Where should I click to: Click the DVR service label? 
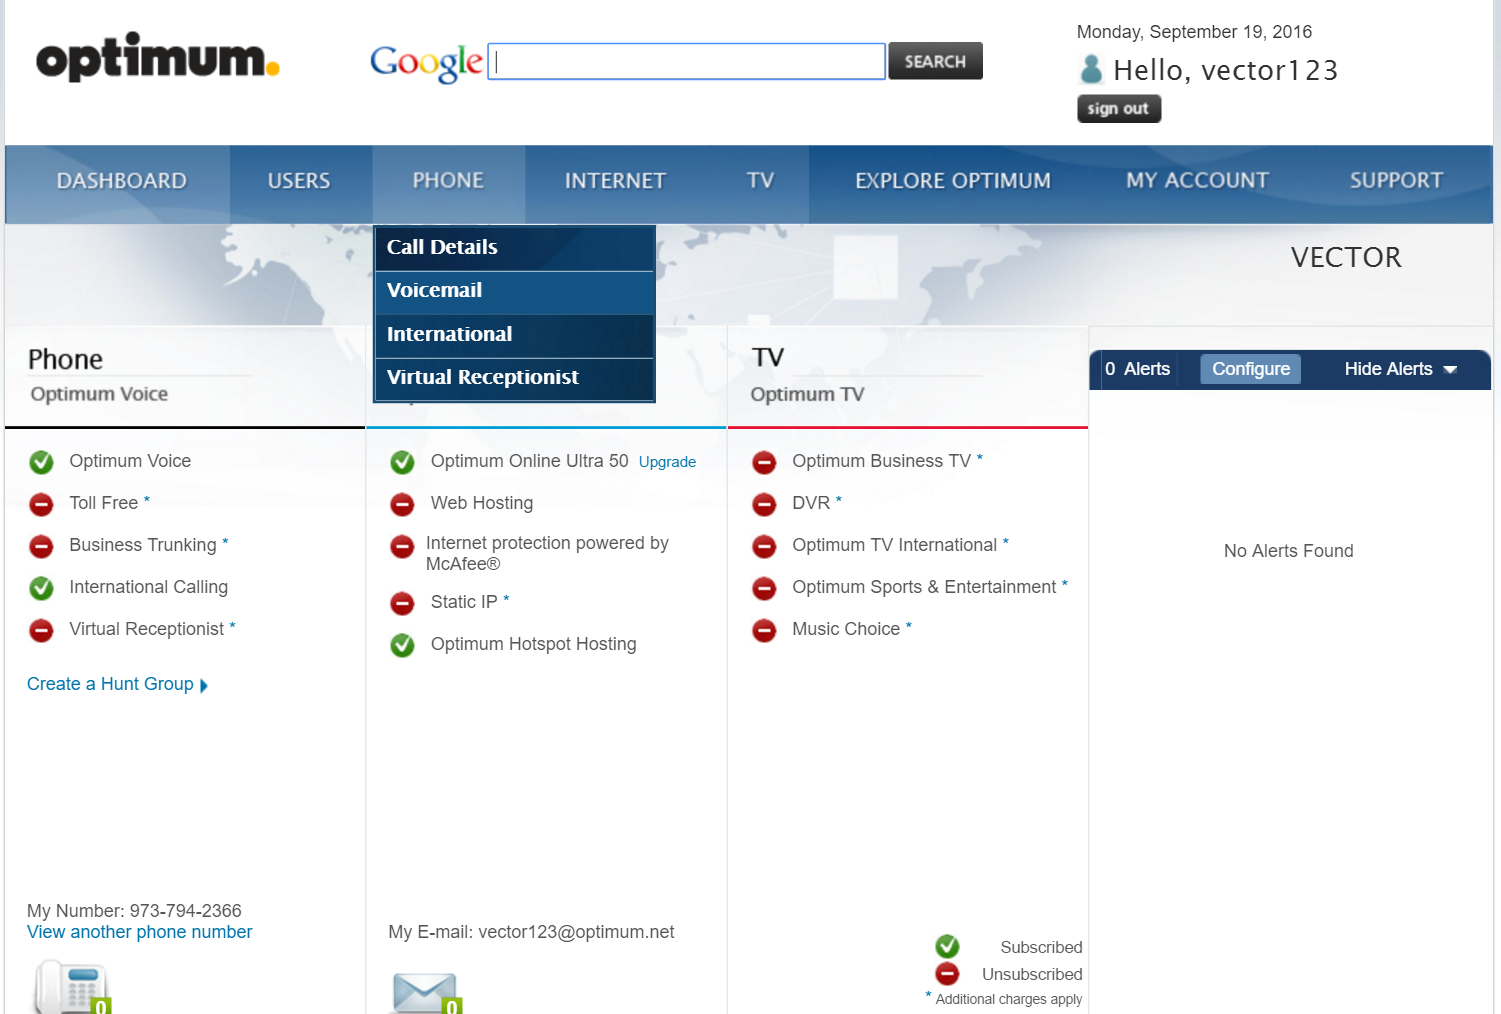(811, 503)
